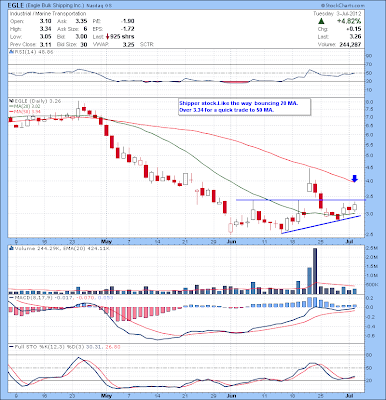Click the blue Shipper stock annotation text box

pyautogui.click(x=245, y=107)
